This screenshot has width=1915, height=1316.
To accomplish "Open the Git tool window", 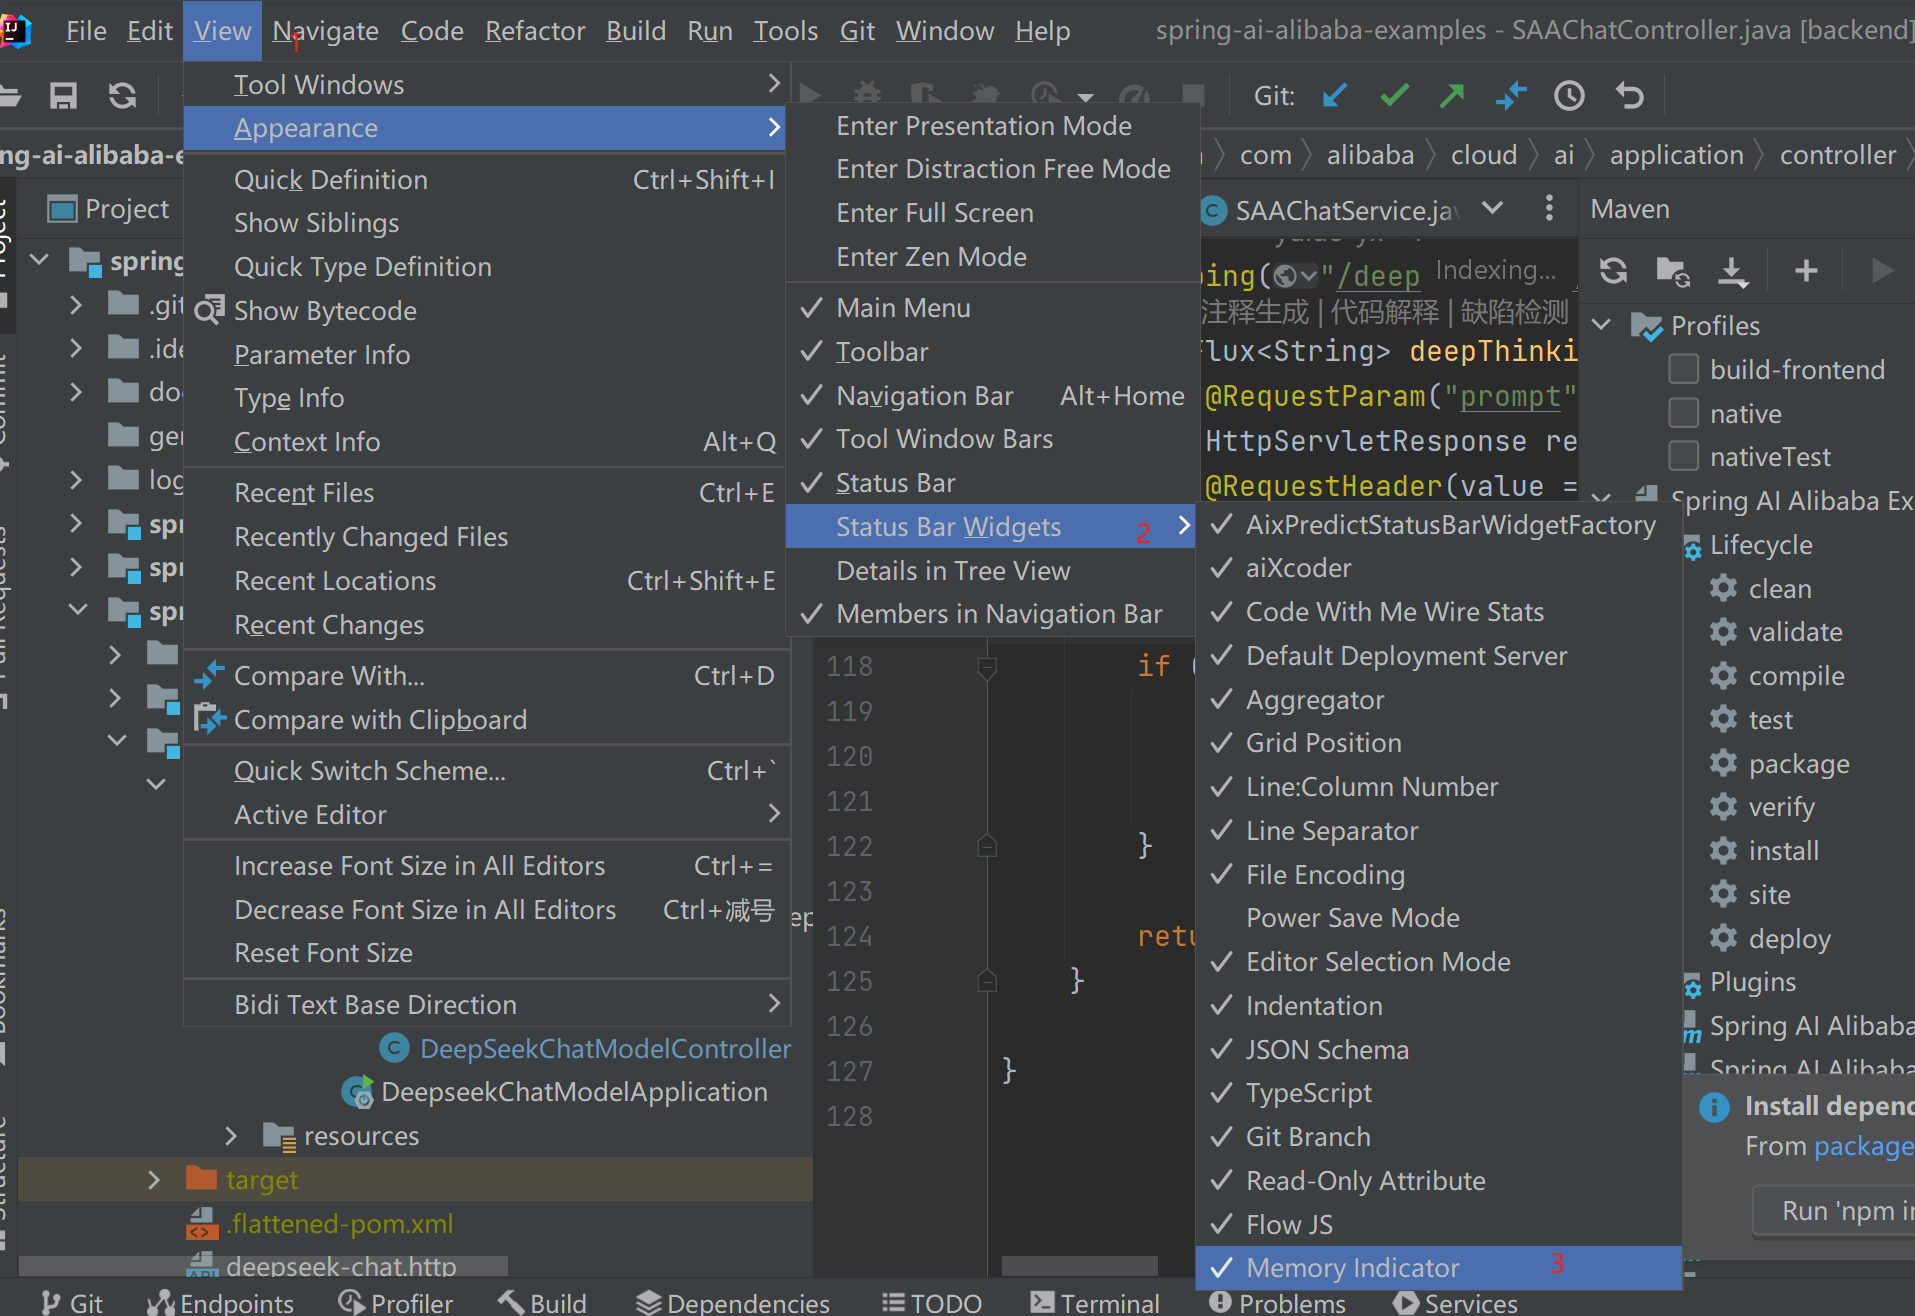I will coord(72,1303).
